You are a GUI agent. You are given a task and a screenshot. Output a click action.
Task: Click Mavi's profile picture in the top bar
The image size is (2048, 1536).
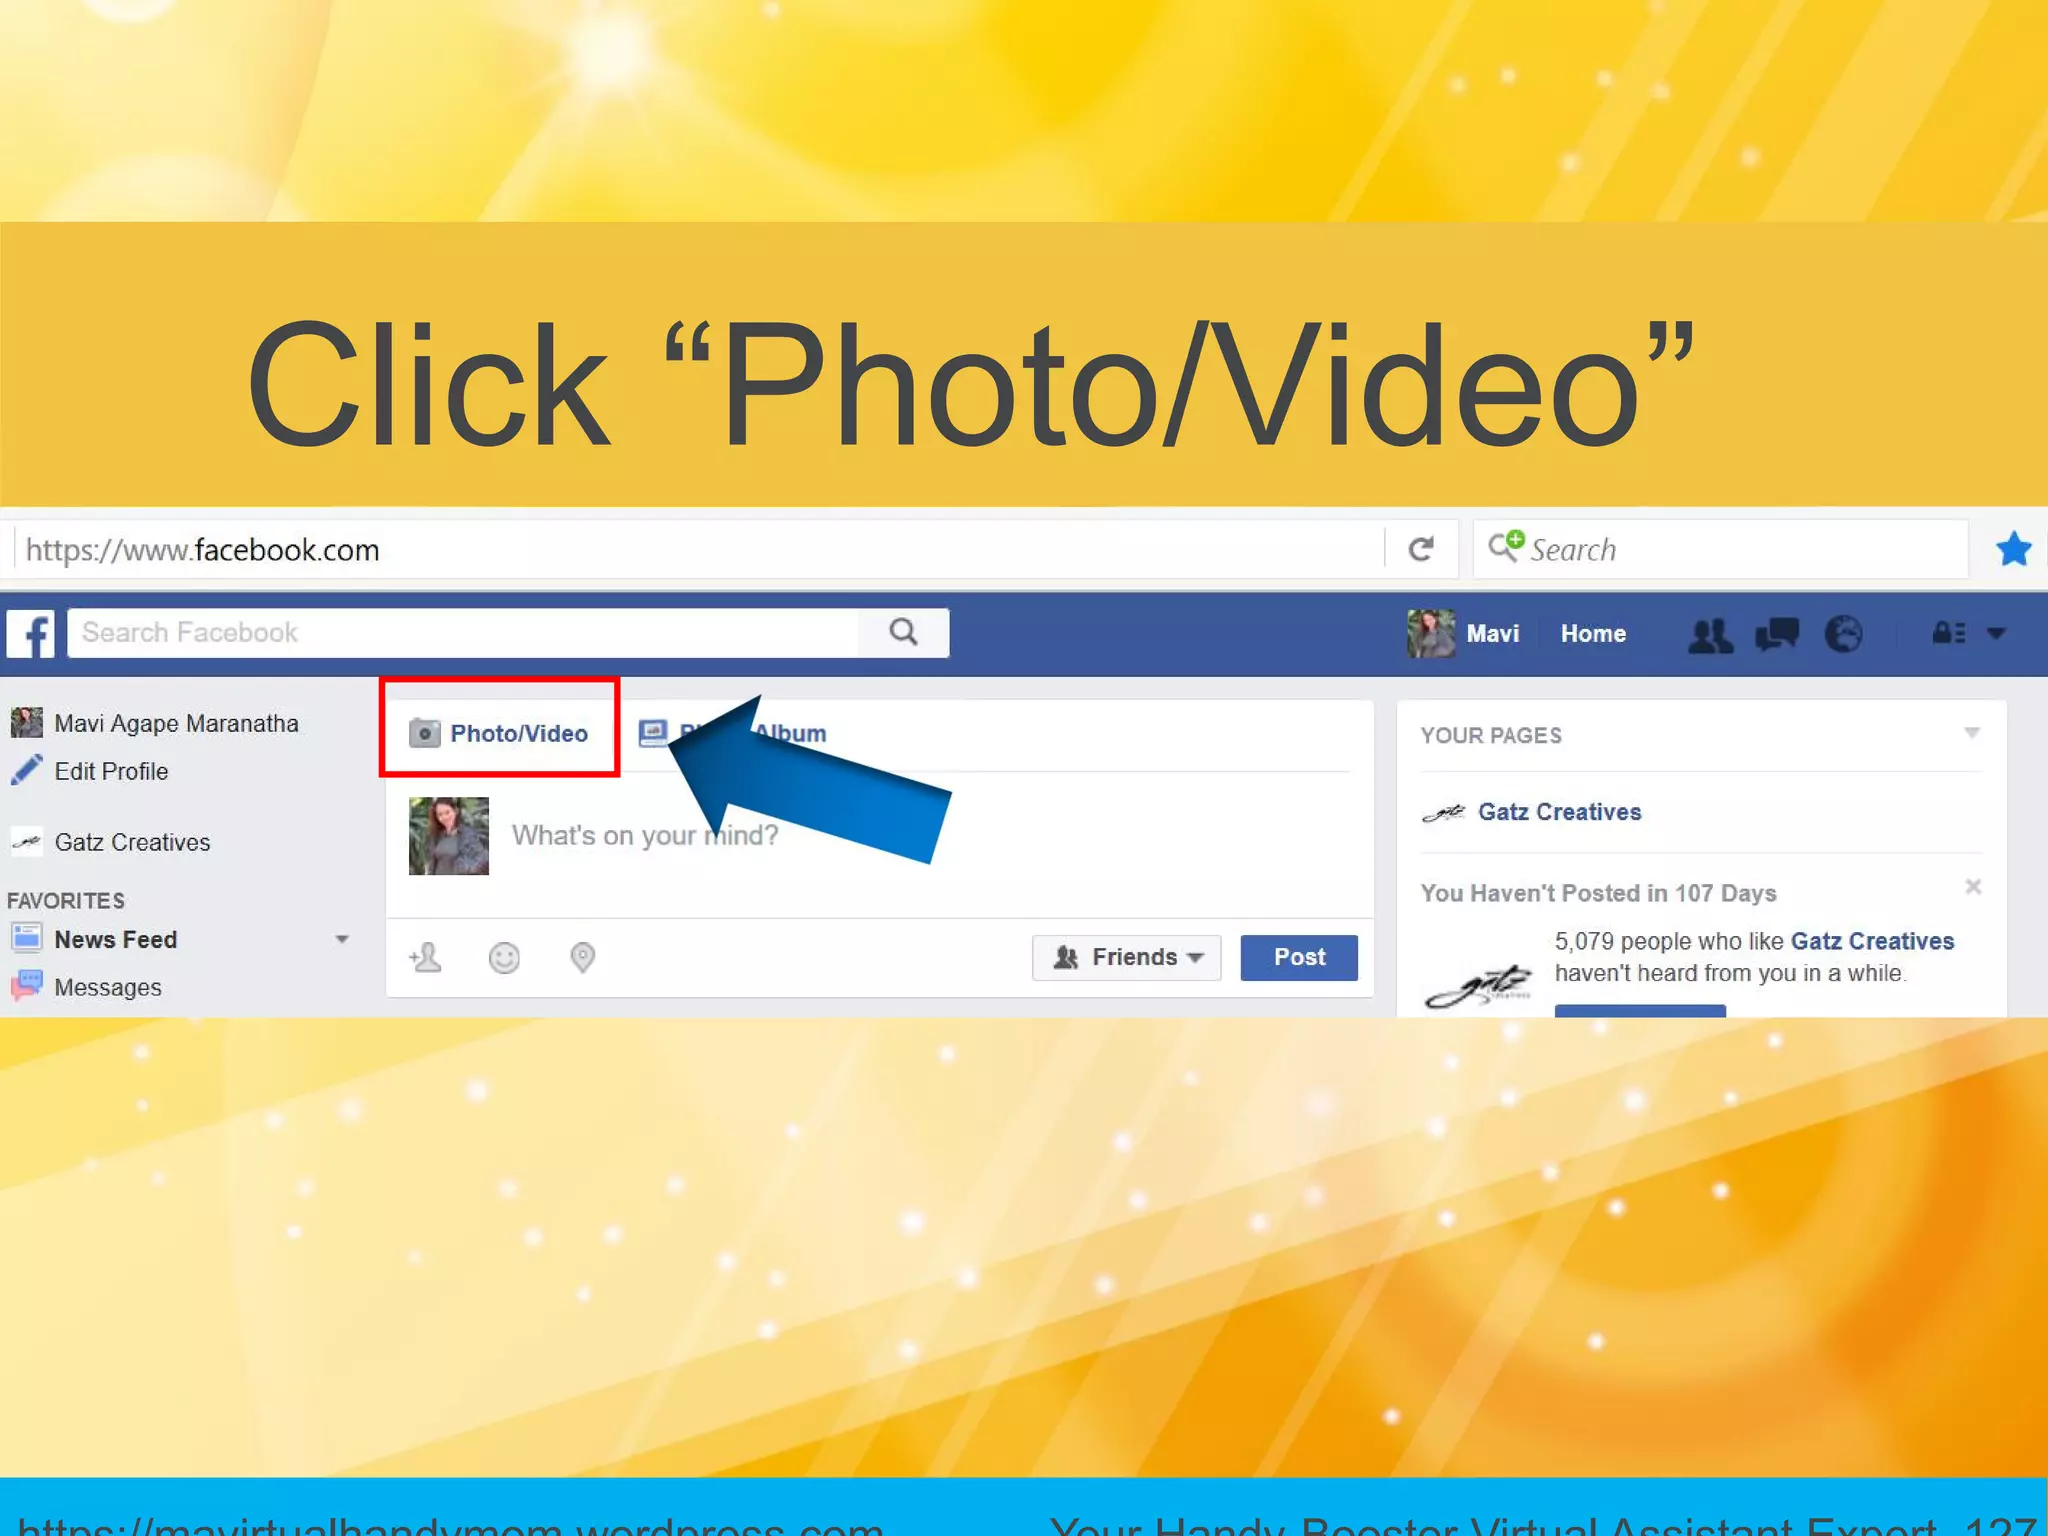1431,633
